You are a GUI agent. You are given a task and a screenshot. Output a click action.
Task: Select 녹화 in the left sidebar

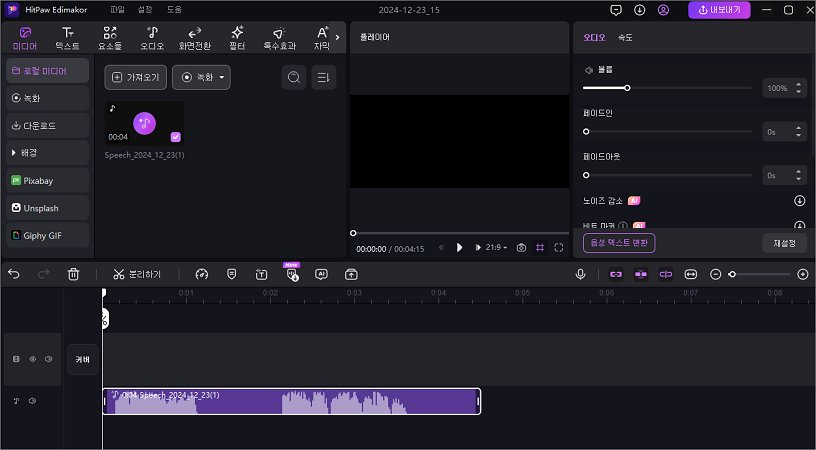click(47, 98)
